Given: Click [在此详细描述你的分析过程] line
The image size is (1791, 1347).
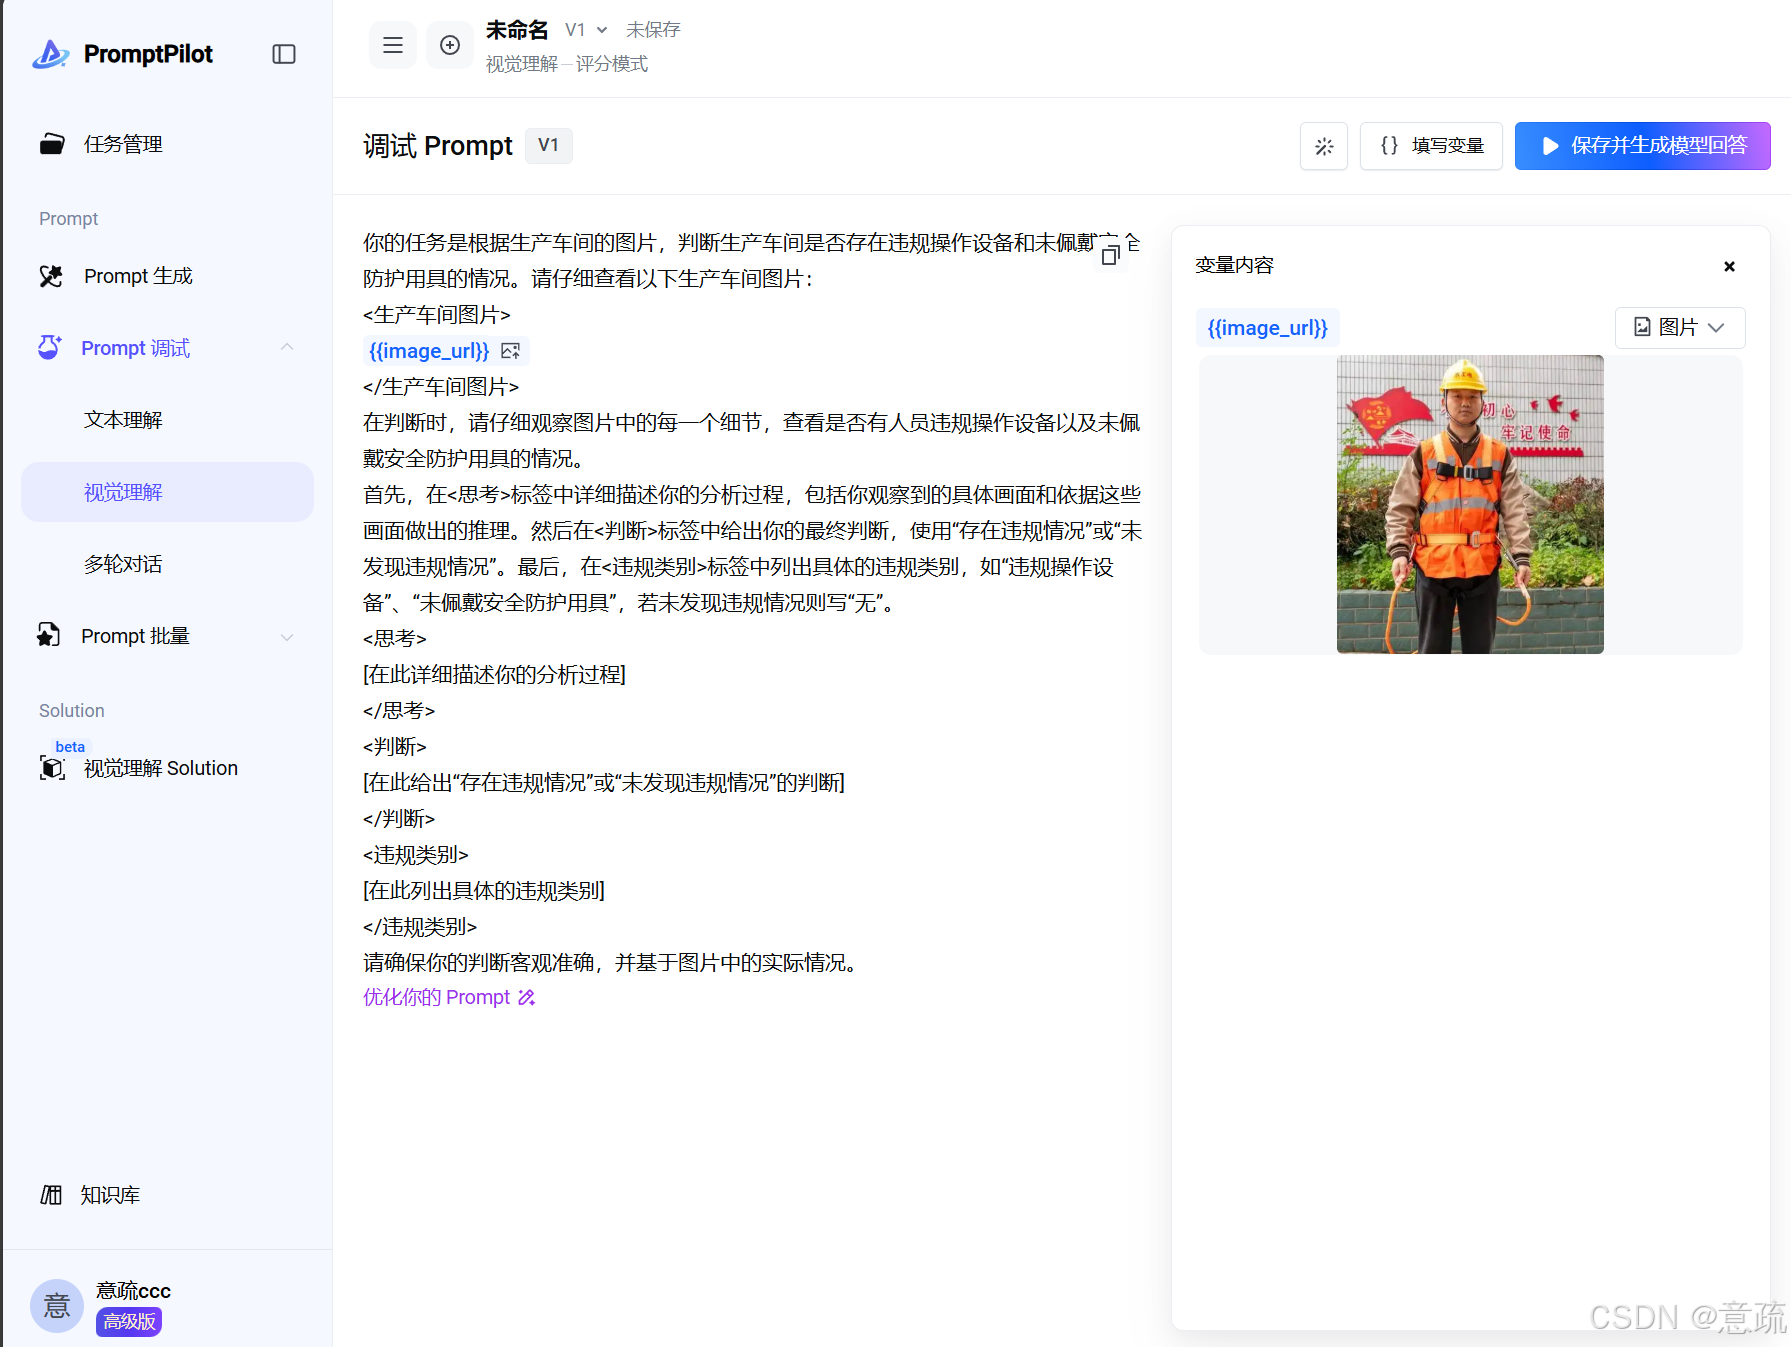Looking at the screenshot, I should coord(494,674).
